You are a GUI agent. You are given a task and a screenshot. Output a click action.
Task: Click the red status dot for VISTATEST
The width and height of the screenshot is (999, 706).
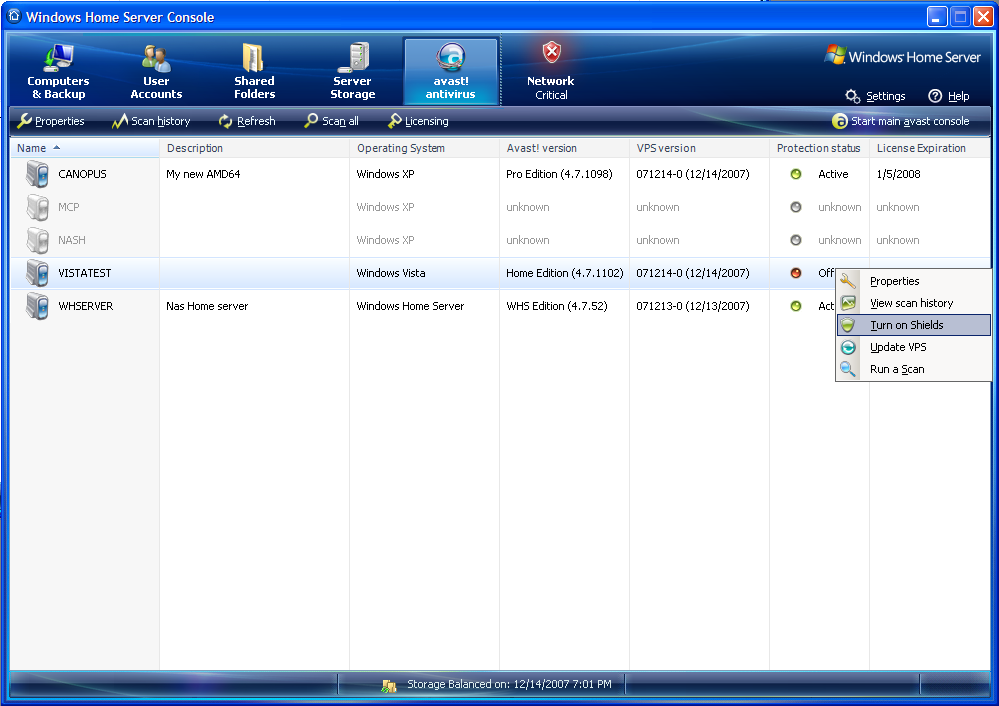click(x=796, y=273)
